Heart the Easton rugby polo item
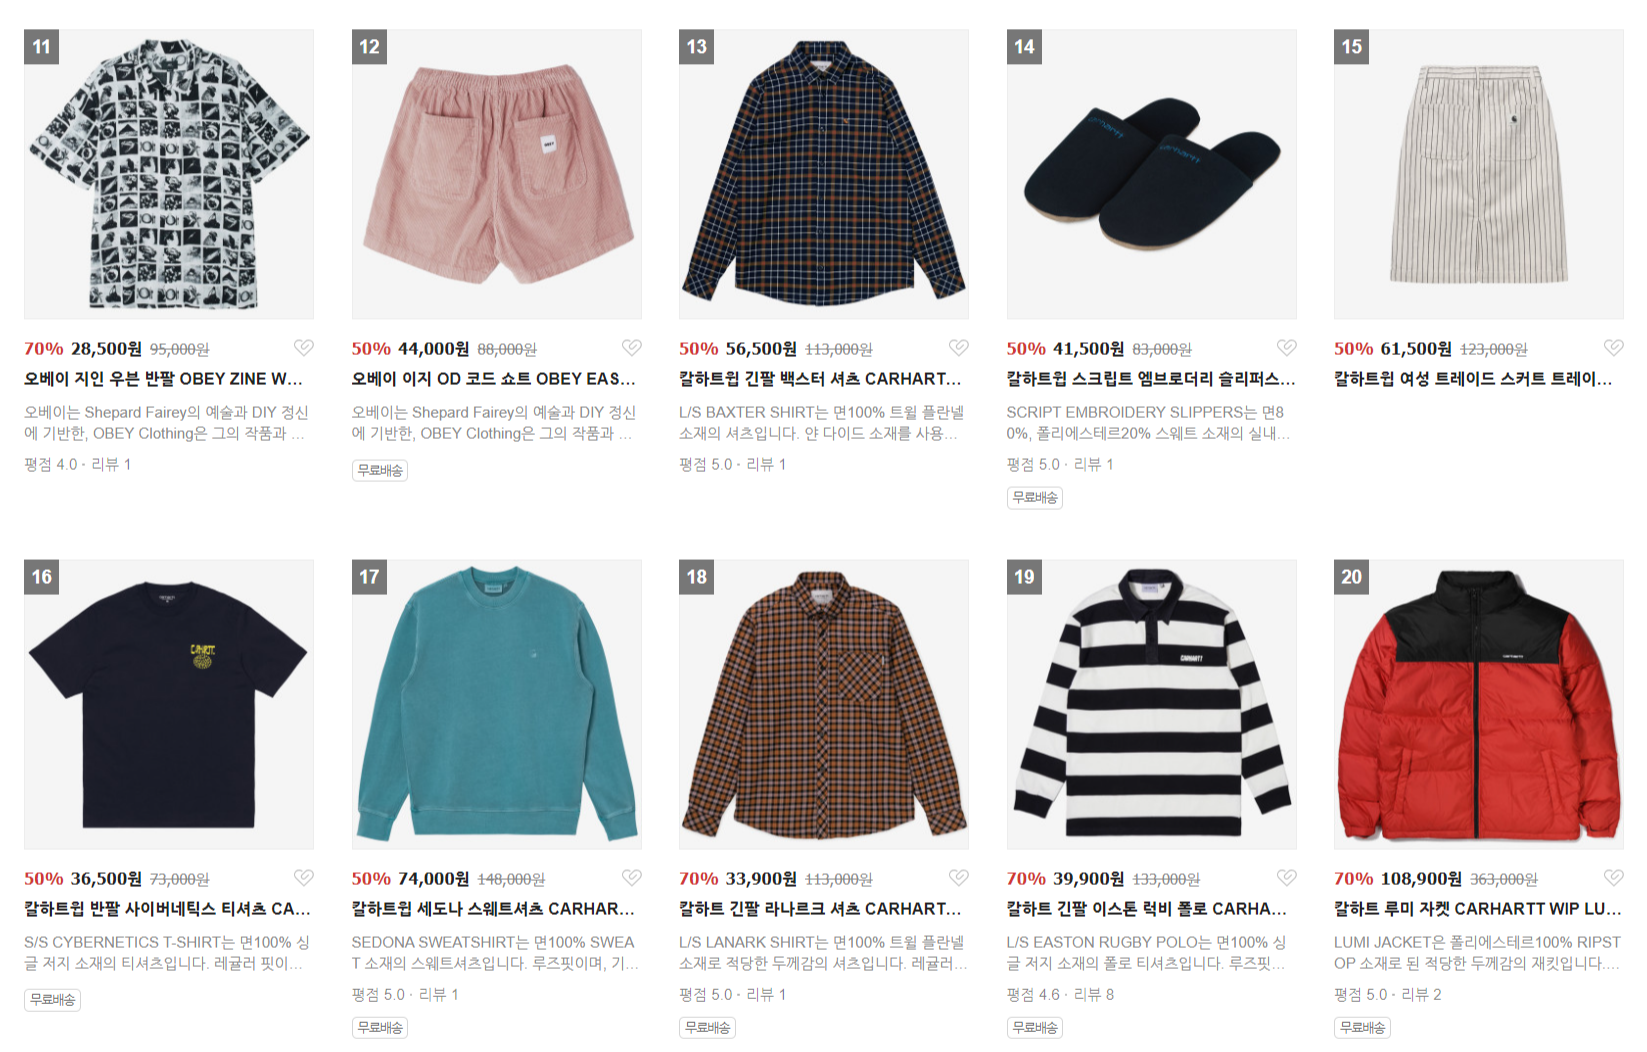Viewport: 1647px width, 1052px height. coord(1286,878)
